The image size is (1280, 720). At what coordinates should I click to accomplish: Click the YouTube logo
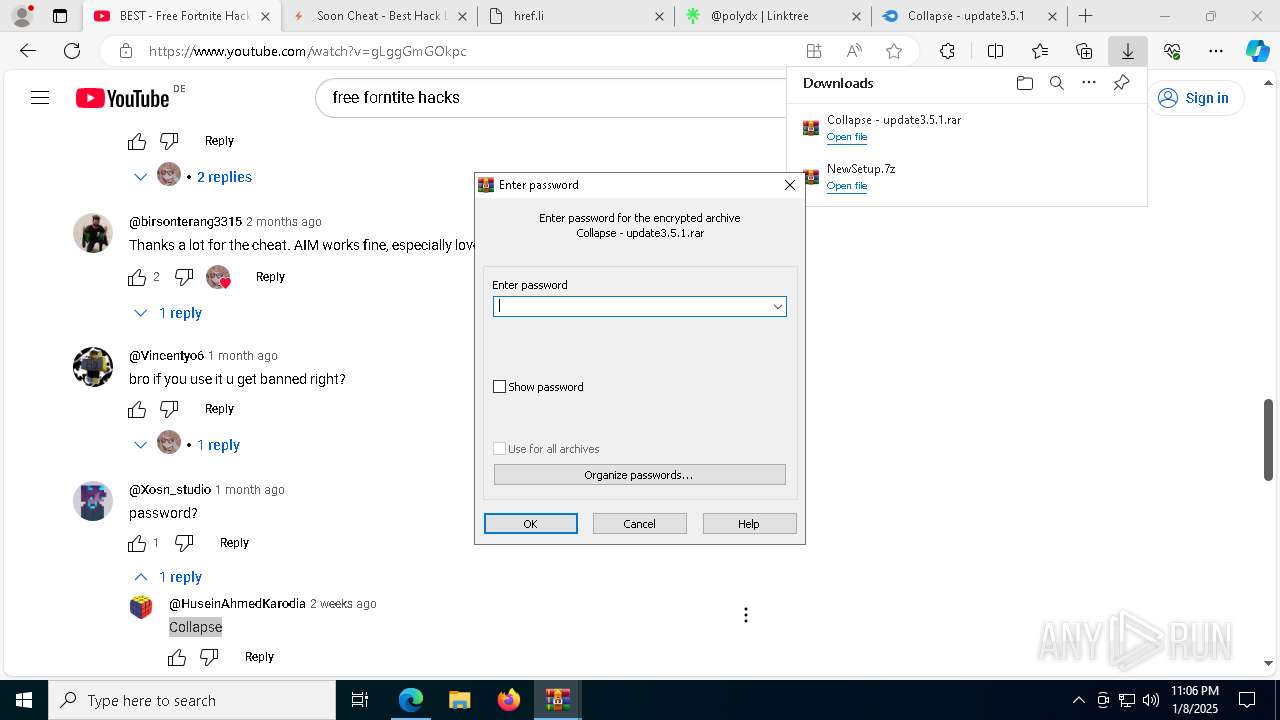tap(123, 98)
